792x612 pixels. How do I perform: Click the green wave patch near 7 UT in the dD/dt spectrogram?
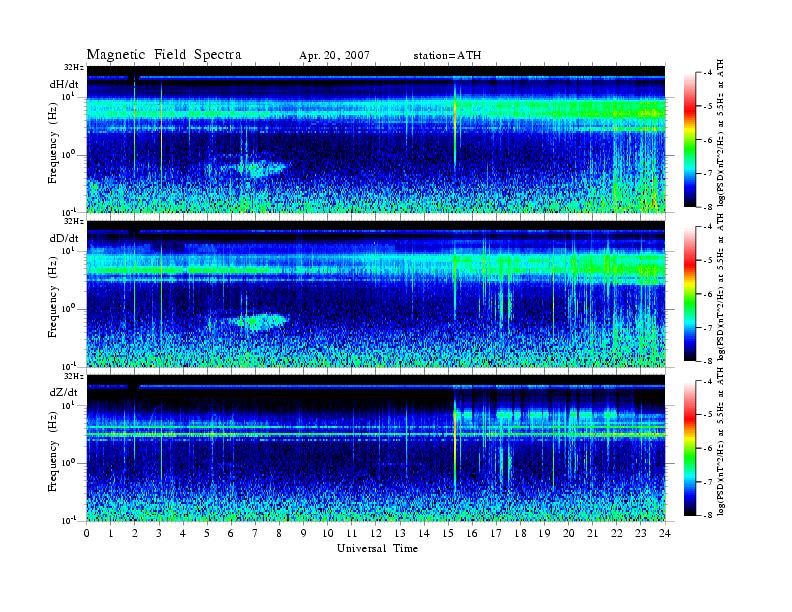(259, 321)
